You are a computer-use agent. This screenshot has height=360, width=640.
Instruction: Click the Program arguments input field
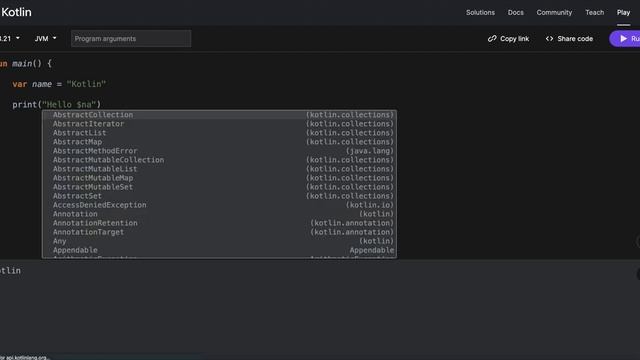131,38
